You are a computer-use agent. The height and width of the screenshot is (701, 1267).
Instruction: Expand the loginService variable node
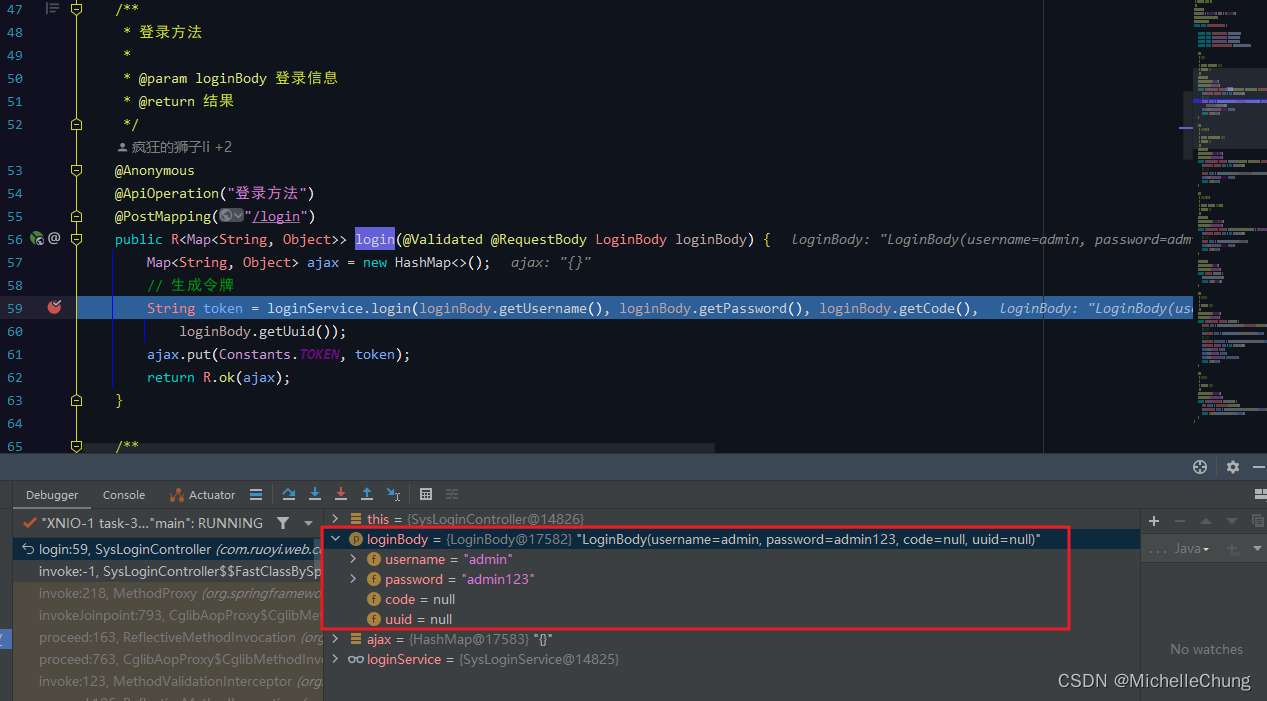[336, 659]
